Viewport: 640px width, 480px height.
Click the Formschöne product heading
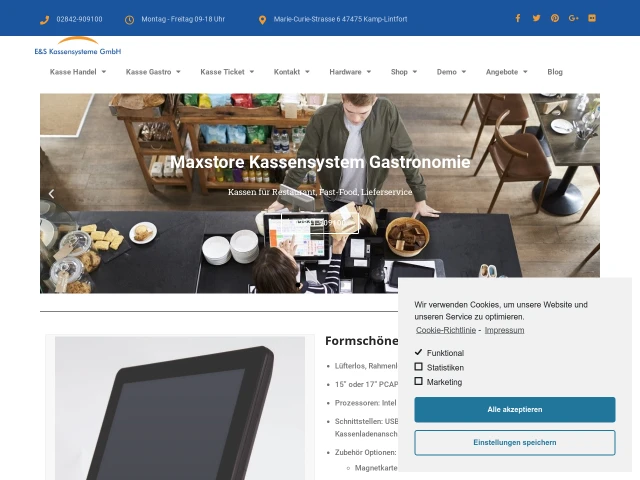(362, 341)
